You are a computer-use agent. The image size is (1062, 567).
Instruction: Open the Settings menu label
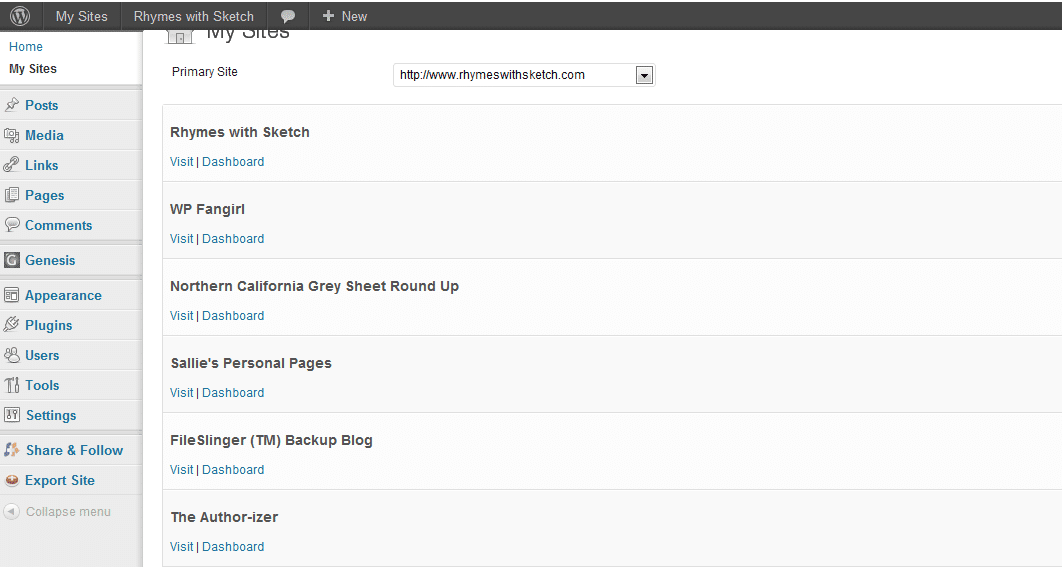51,415
